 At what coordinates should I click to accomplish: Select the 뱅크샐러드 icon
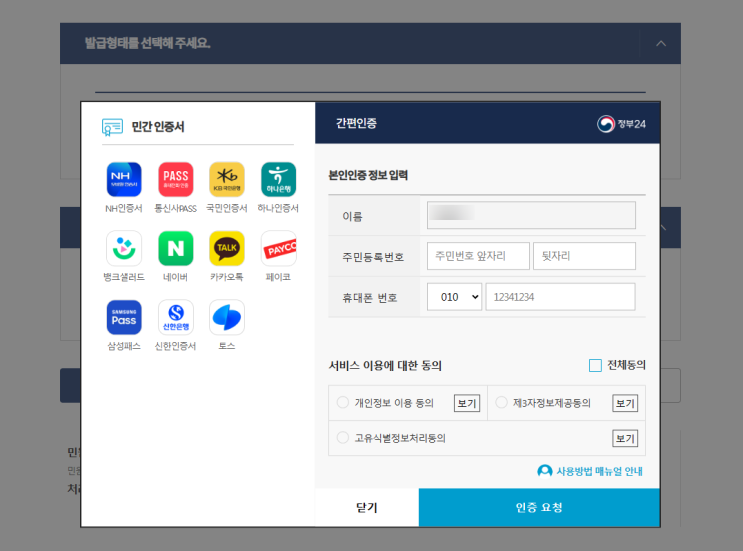click(124, 248)
